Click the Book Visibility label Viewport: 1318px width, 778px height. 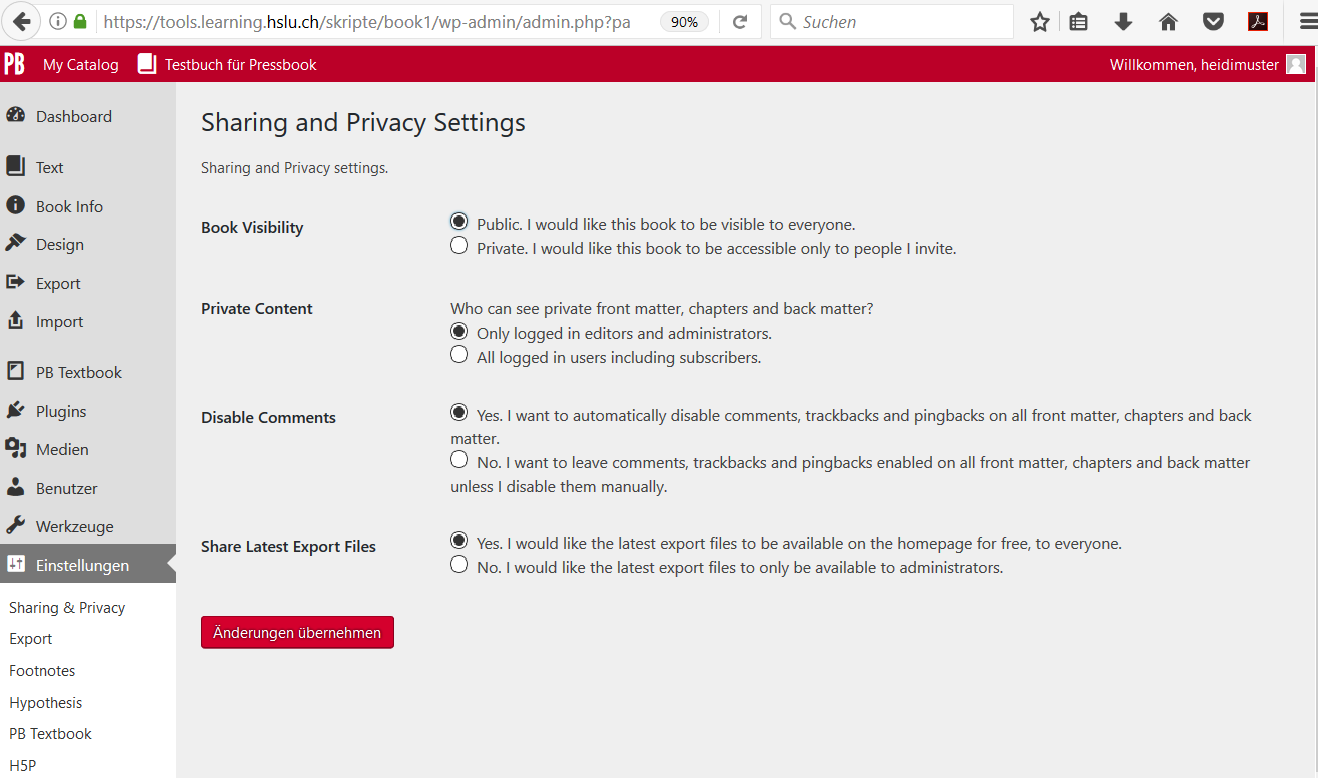(252, 227)
